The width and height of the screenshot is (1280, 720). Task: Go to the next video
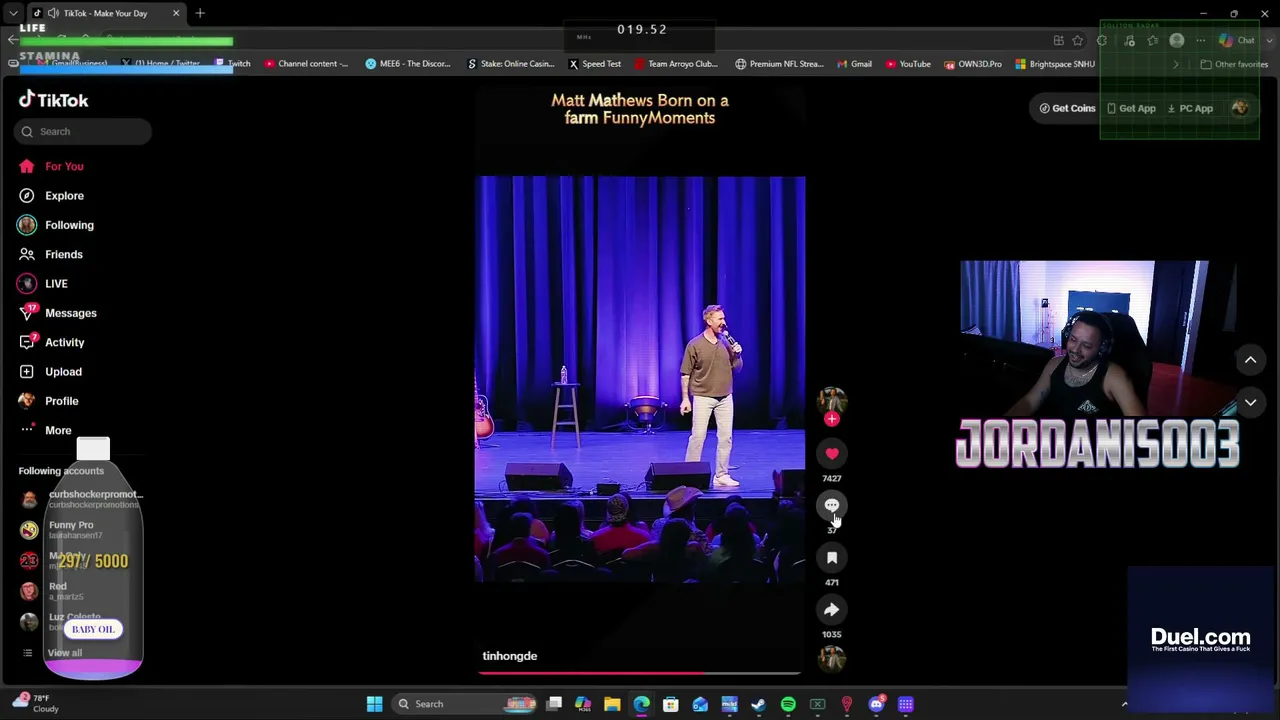[1250, 402]
